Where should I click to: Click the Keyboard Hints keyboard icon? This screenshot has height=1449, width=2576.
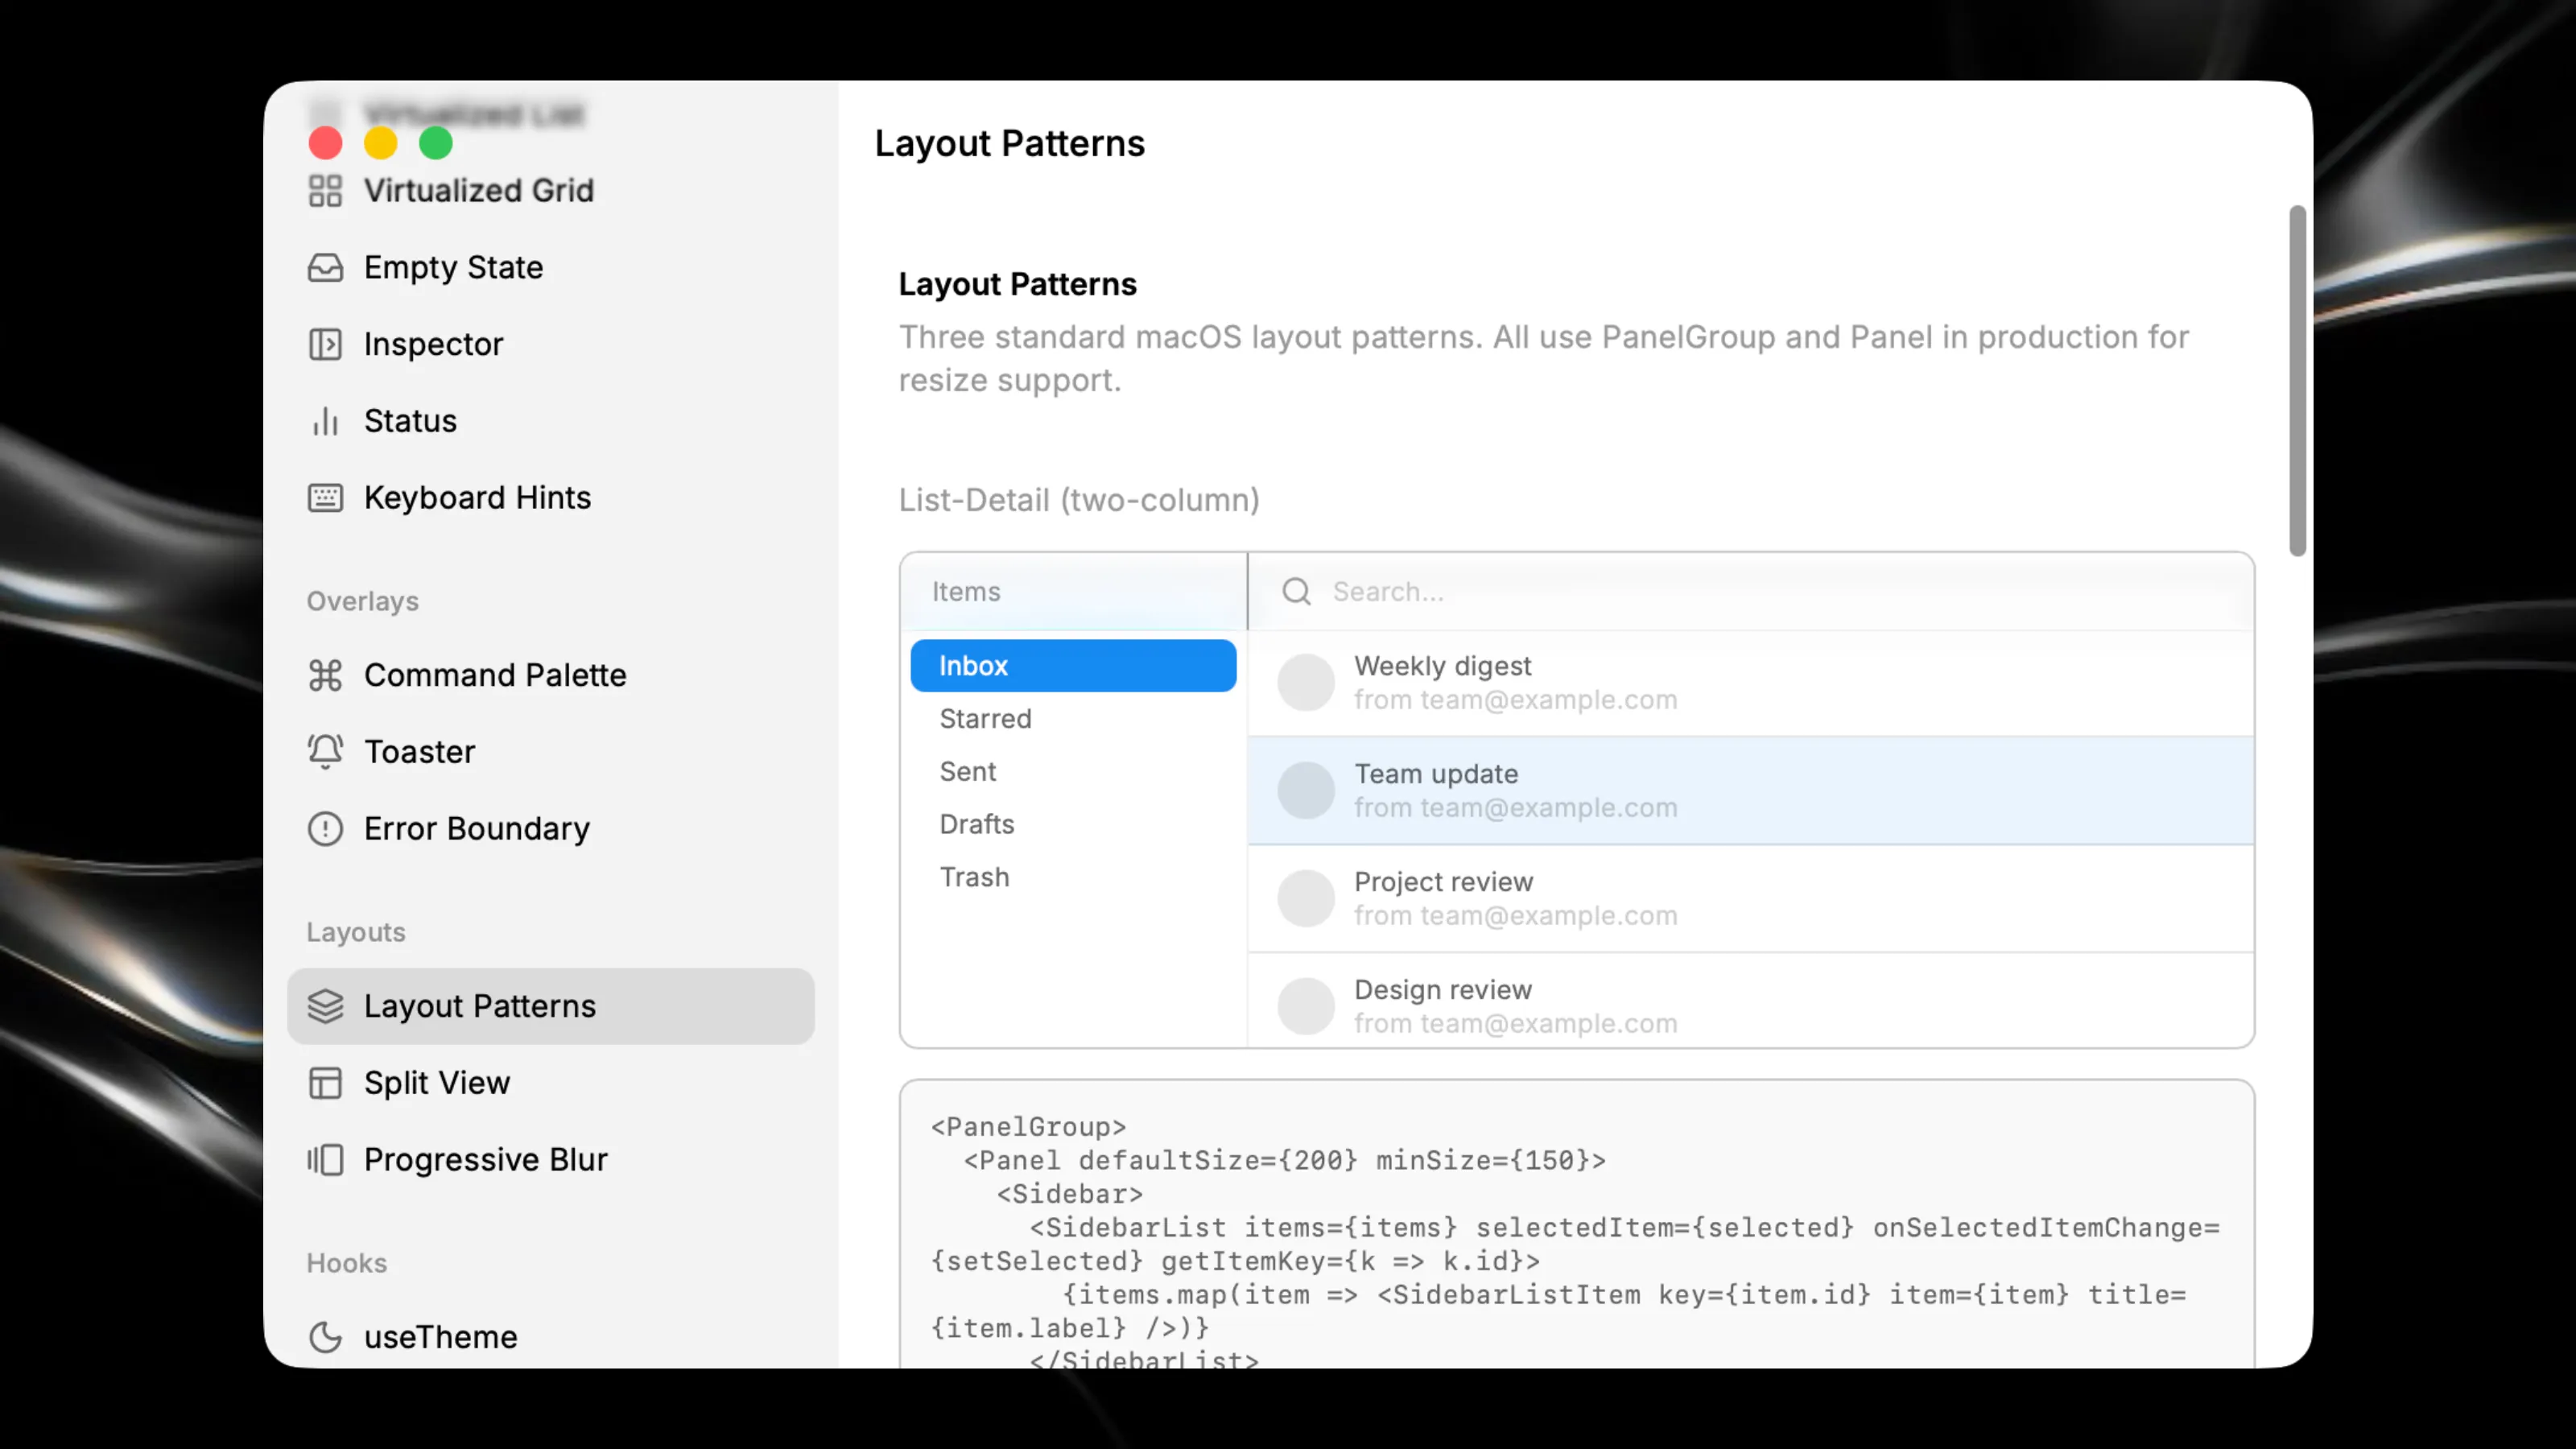coord(325,497)
